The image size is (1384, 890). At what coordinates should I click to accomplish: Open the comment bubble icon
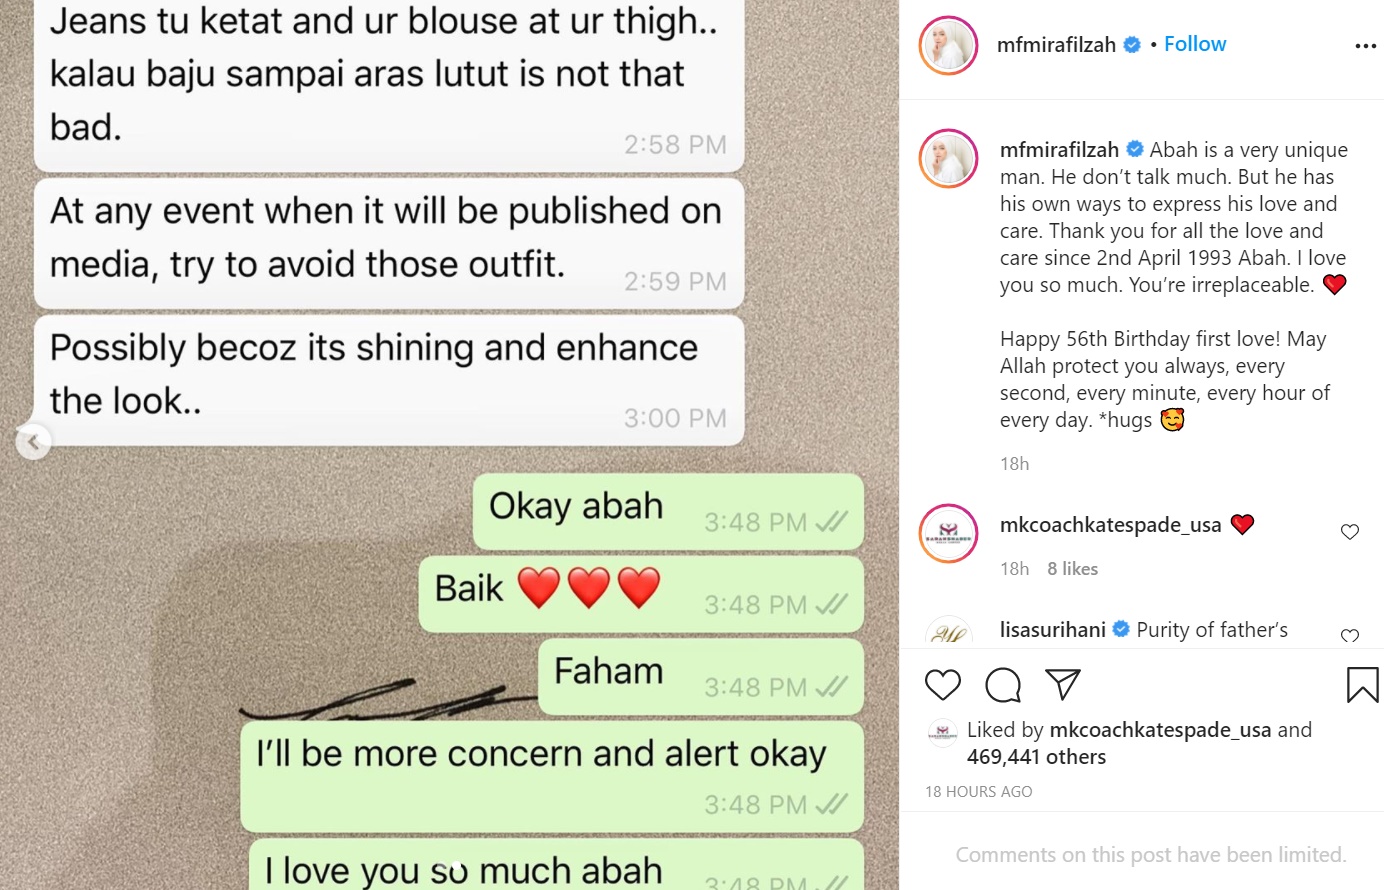(1003, 685)
